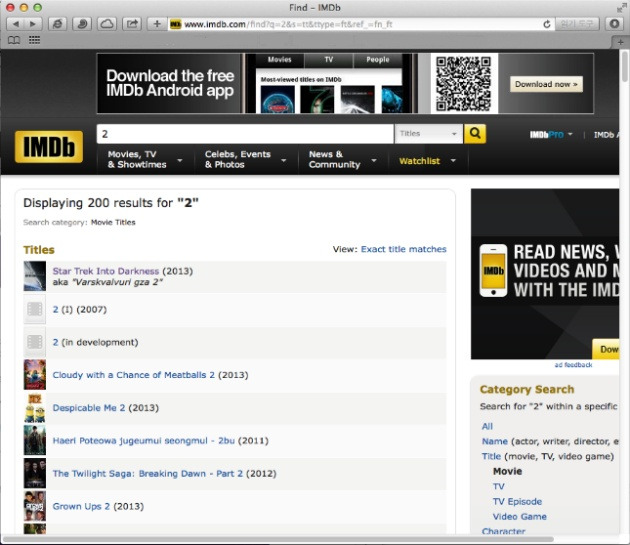Image resolution: width=630 pixels, height=545 pixels.
Task: Click ad feedback link
Action: tap(573, 365)
